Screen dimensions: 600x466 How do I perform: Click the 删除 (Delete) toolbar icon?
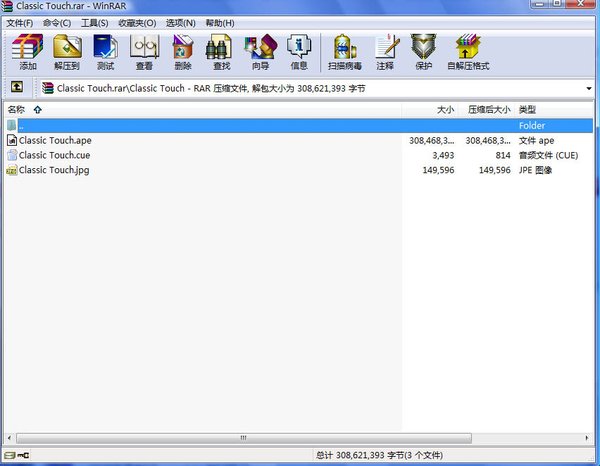[x=183, y=52]
